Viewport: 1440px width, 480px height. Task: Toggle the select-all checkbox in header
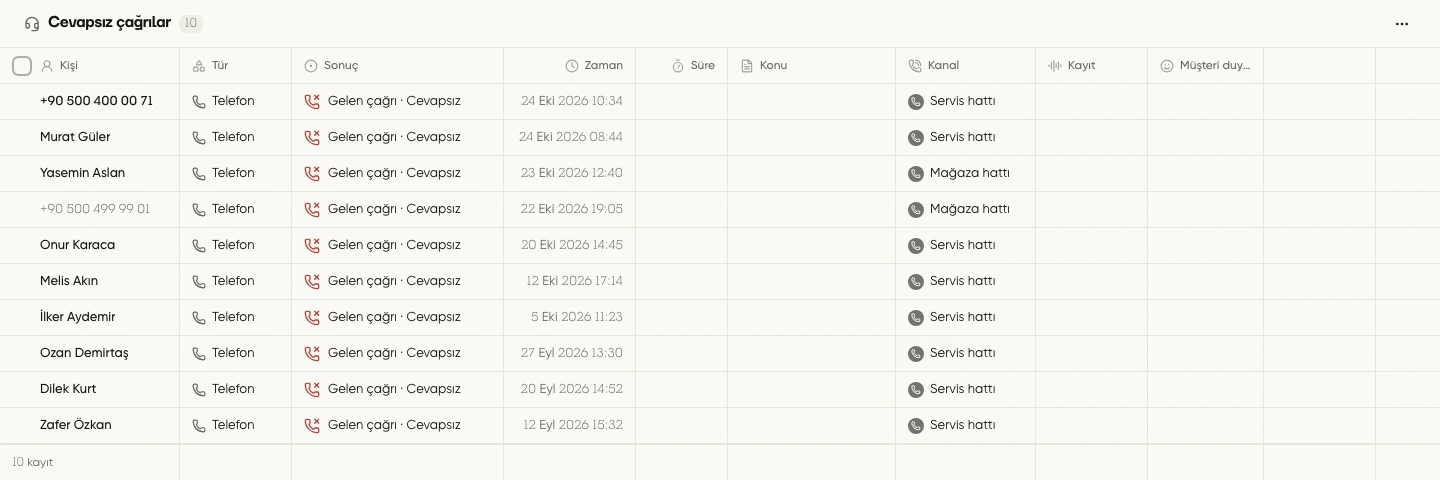click(x=22, y=66)
